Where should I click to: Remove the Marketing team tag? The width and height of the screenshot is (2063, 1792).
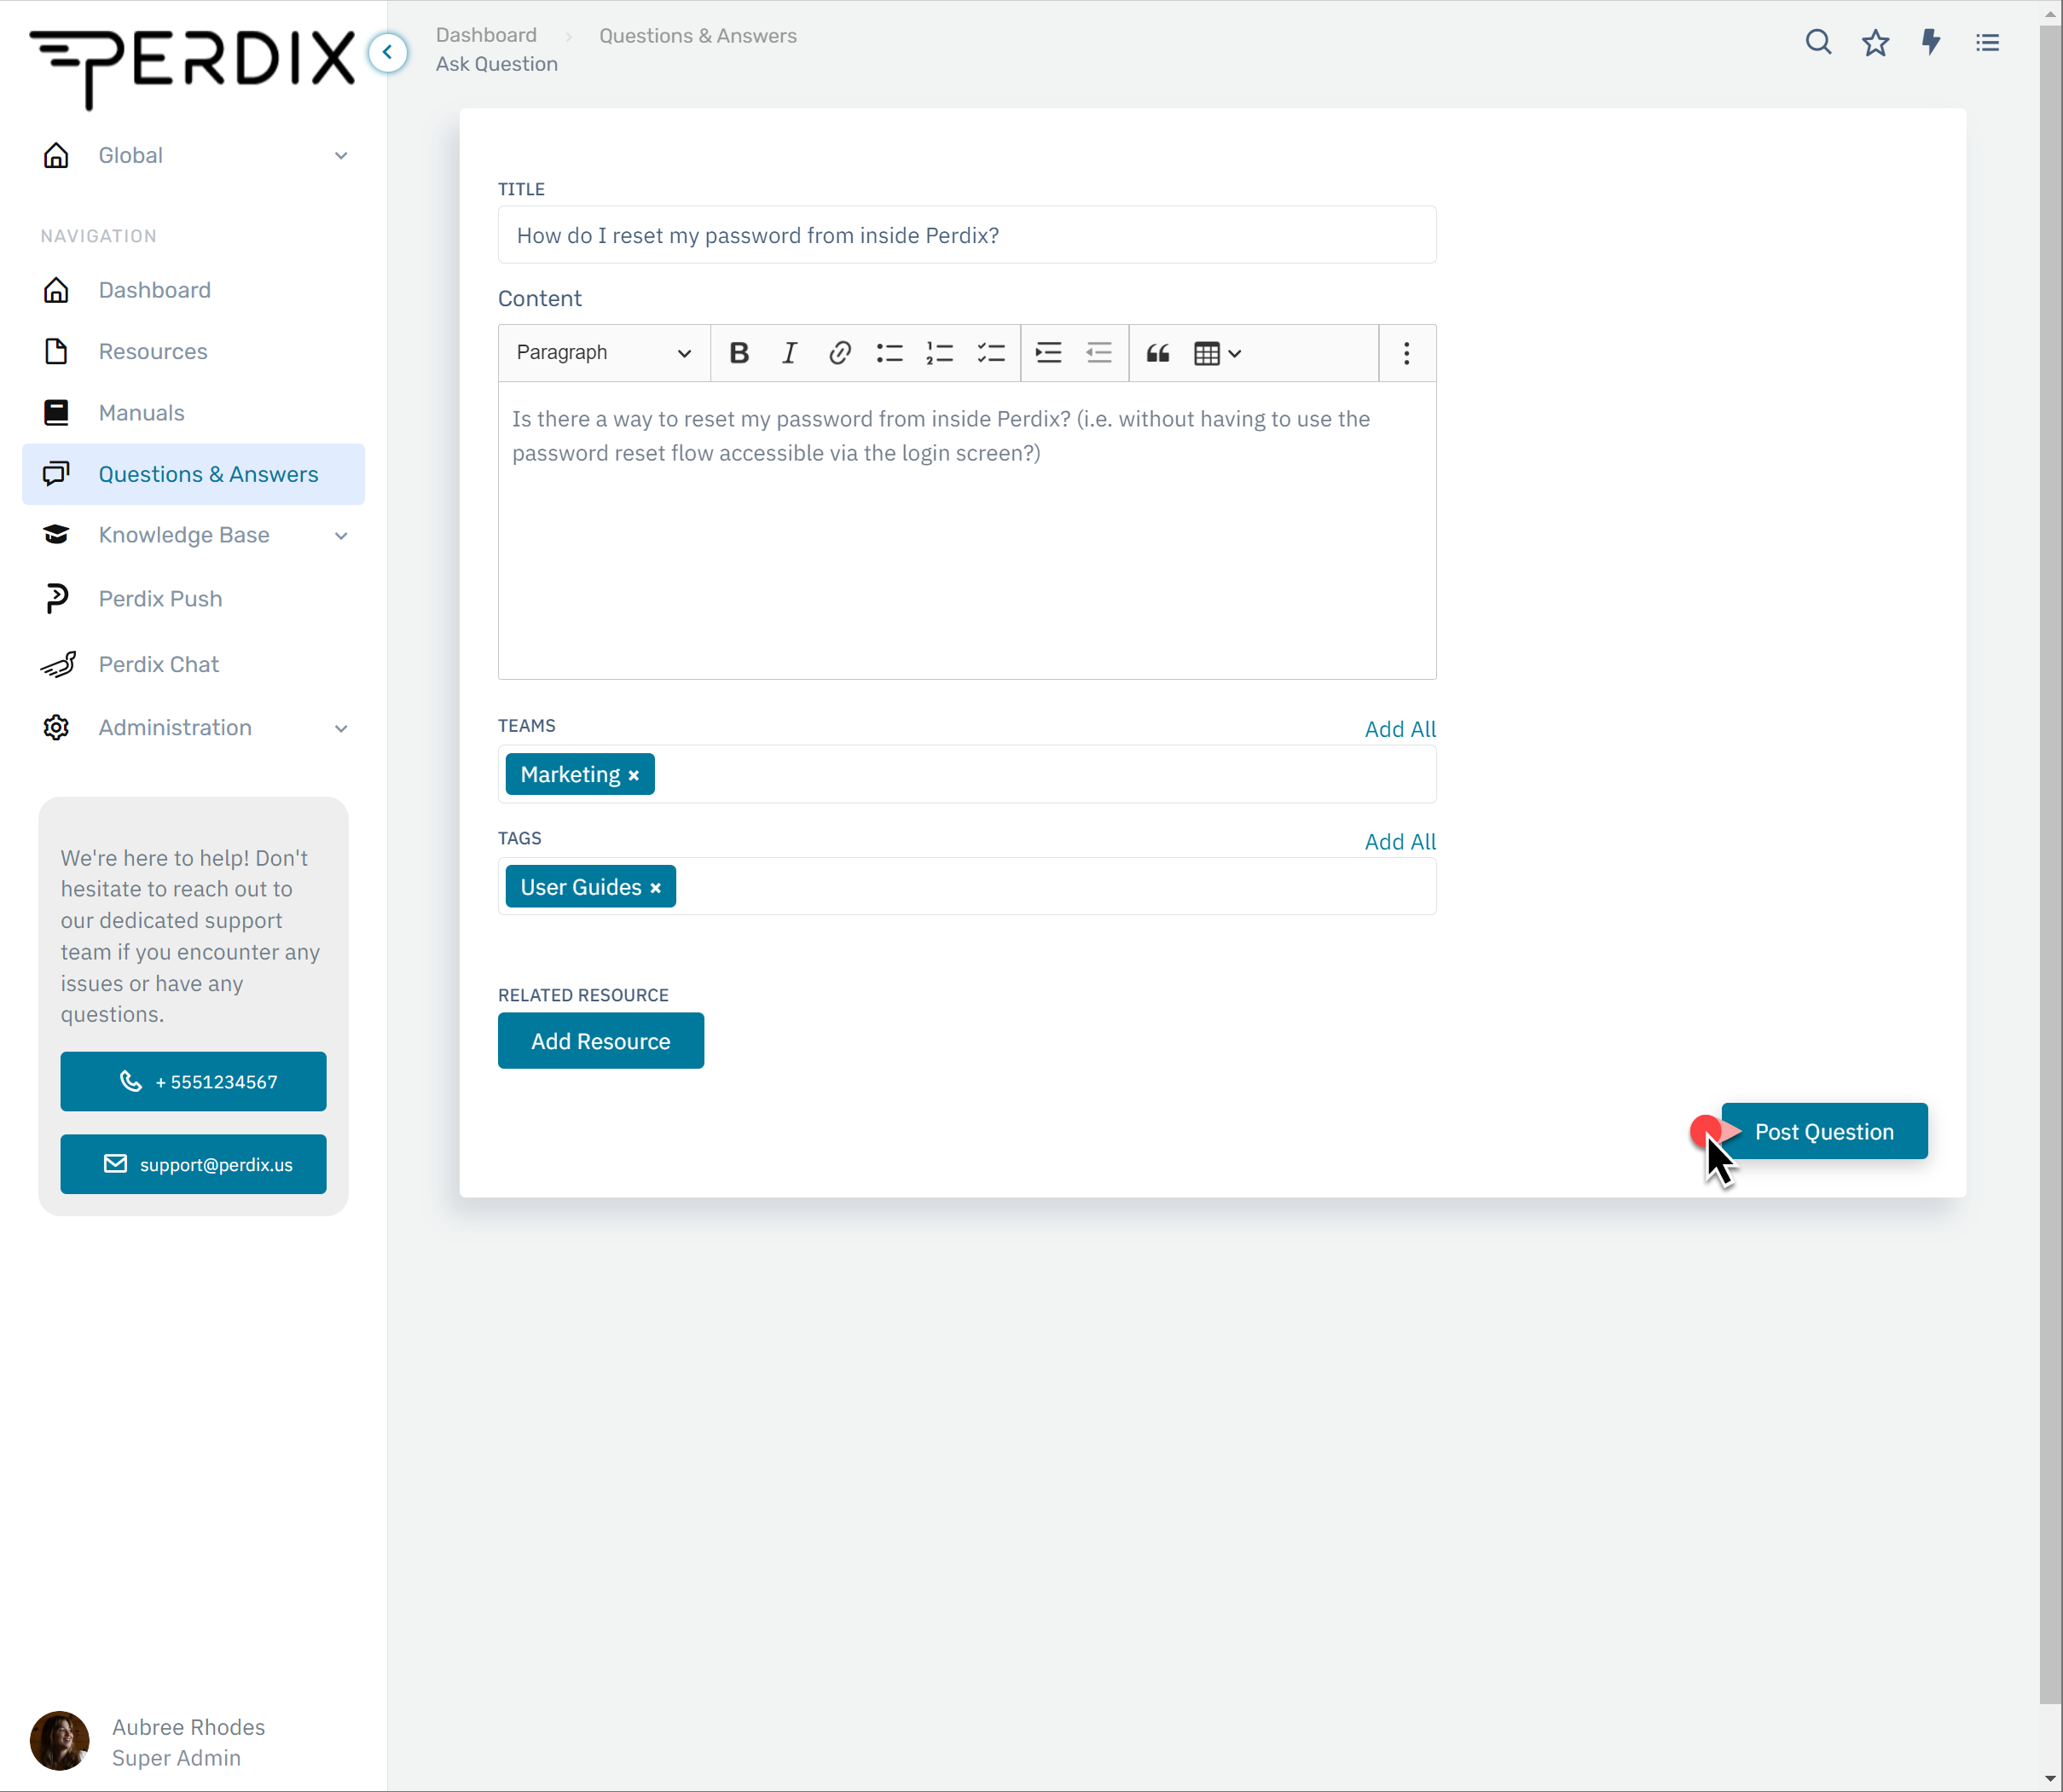(633, 776)
